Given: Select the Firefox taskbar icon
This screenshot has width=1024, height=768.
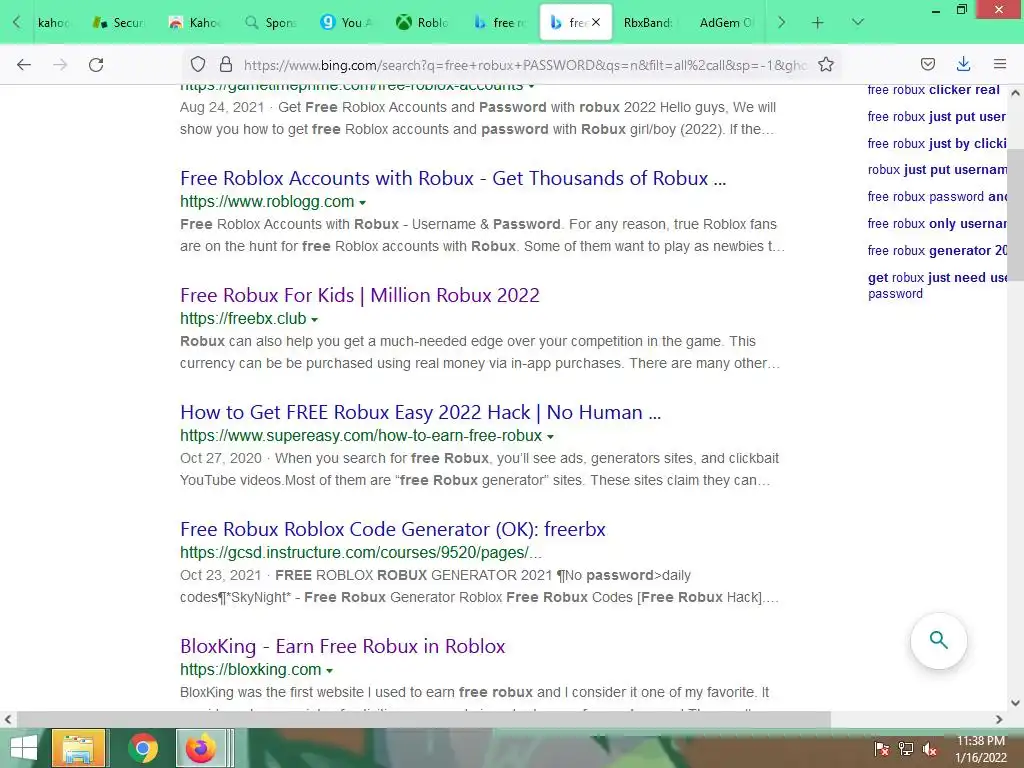Looking at the screenshot, I should (201, 748).
